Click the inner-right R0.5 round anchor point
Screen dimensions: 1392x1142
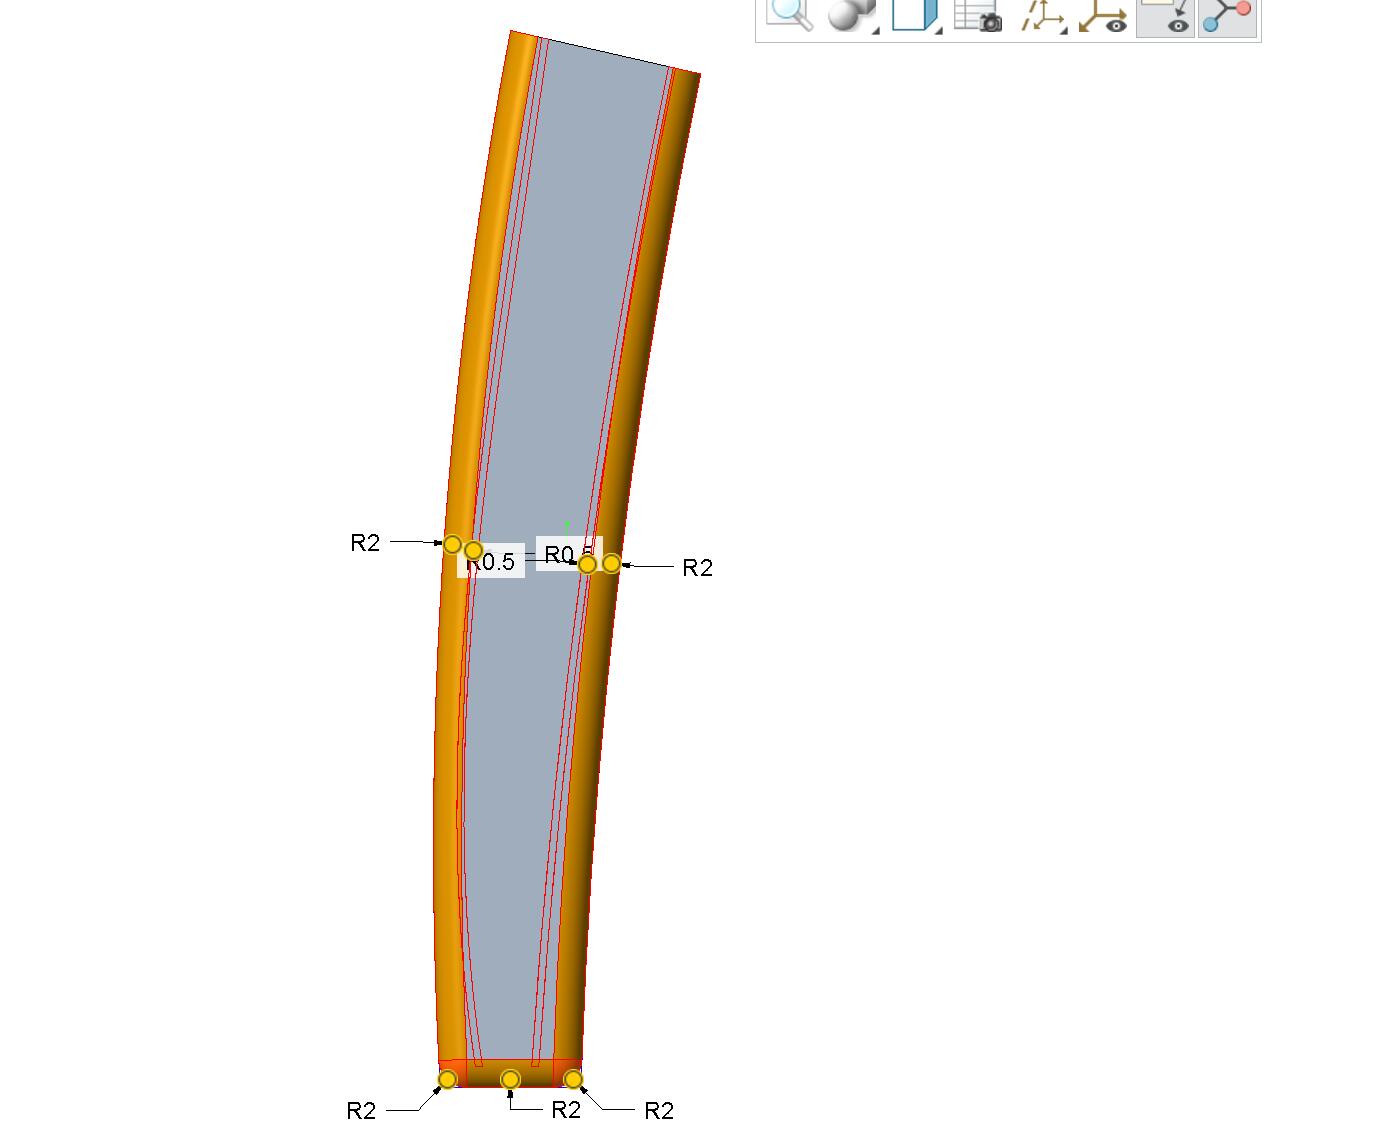click(588, 564)
